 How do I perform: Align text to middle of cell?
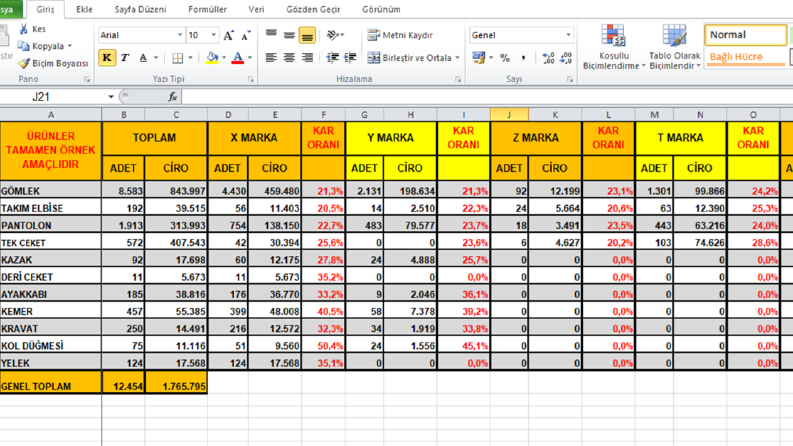(289, 35)
